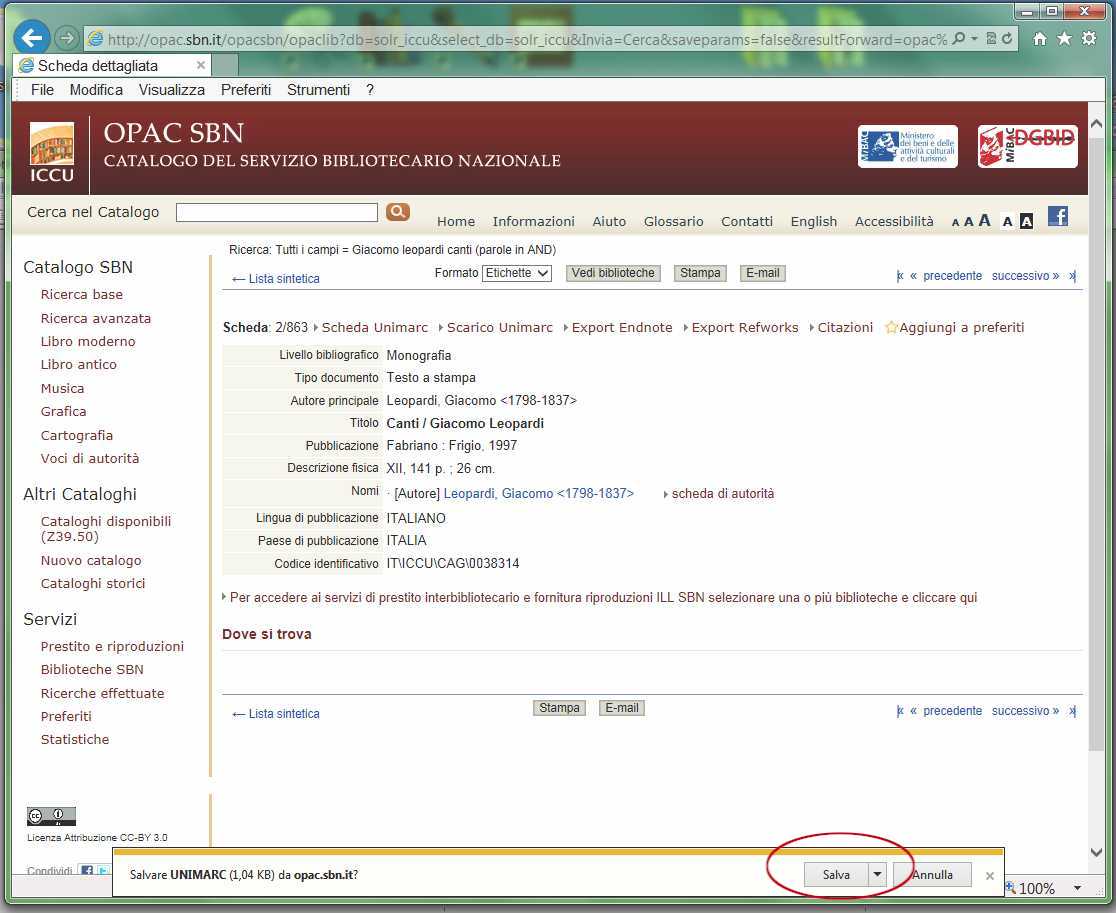This screenshot has width=1116, height=913.
Task: Click the address bar search magnifier
Action: 959,38
